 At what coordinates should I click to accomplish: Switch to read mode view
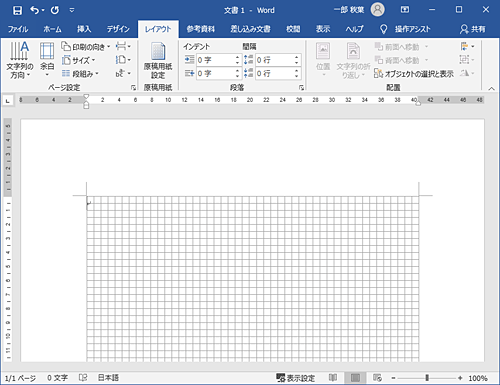click(x=333, y=378)
